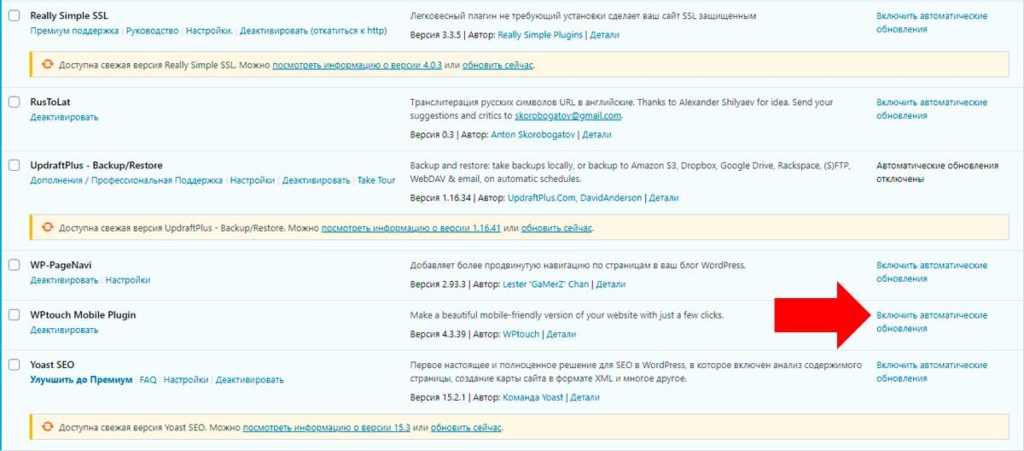The width and height of the screenshot is (1024, 451).
Task: Open Yoast SEO FAQ link
Action: (x=147, y=380)
